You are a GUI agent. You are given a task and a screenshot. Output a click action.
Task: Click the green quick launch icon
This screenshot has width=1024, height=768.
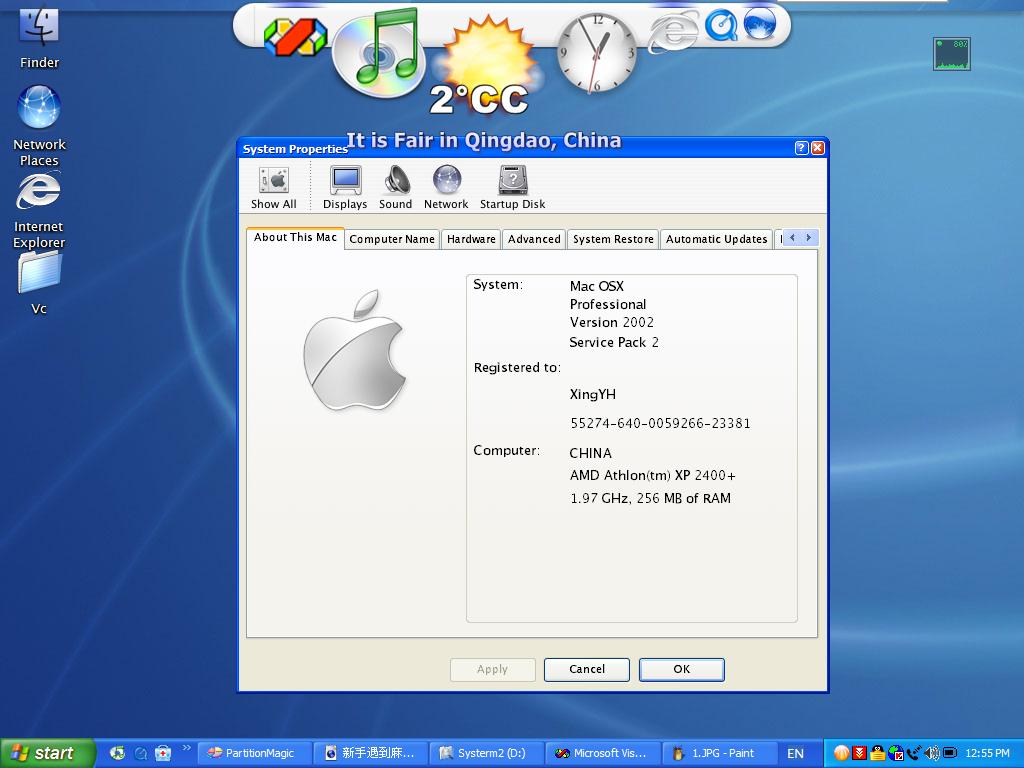(117, 753)
